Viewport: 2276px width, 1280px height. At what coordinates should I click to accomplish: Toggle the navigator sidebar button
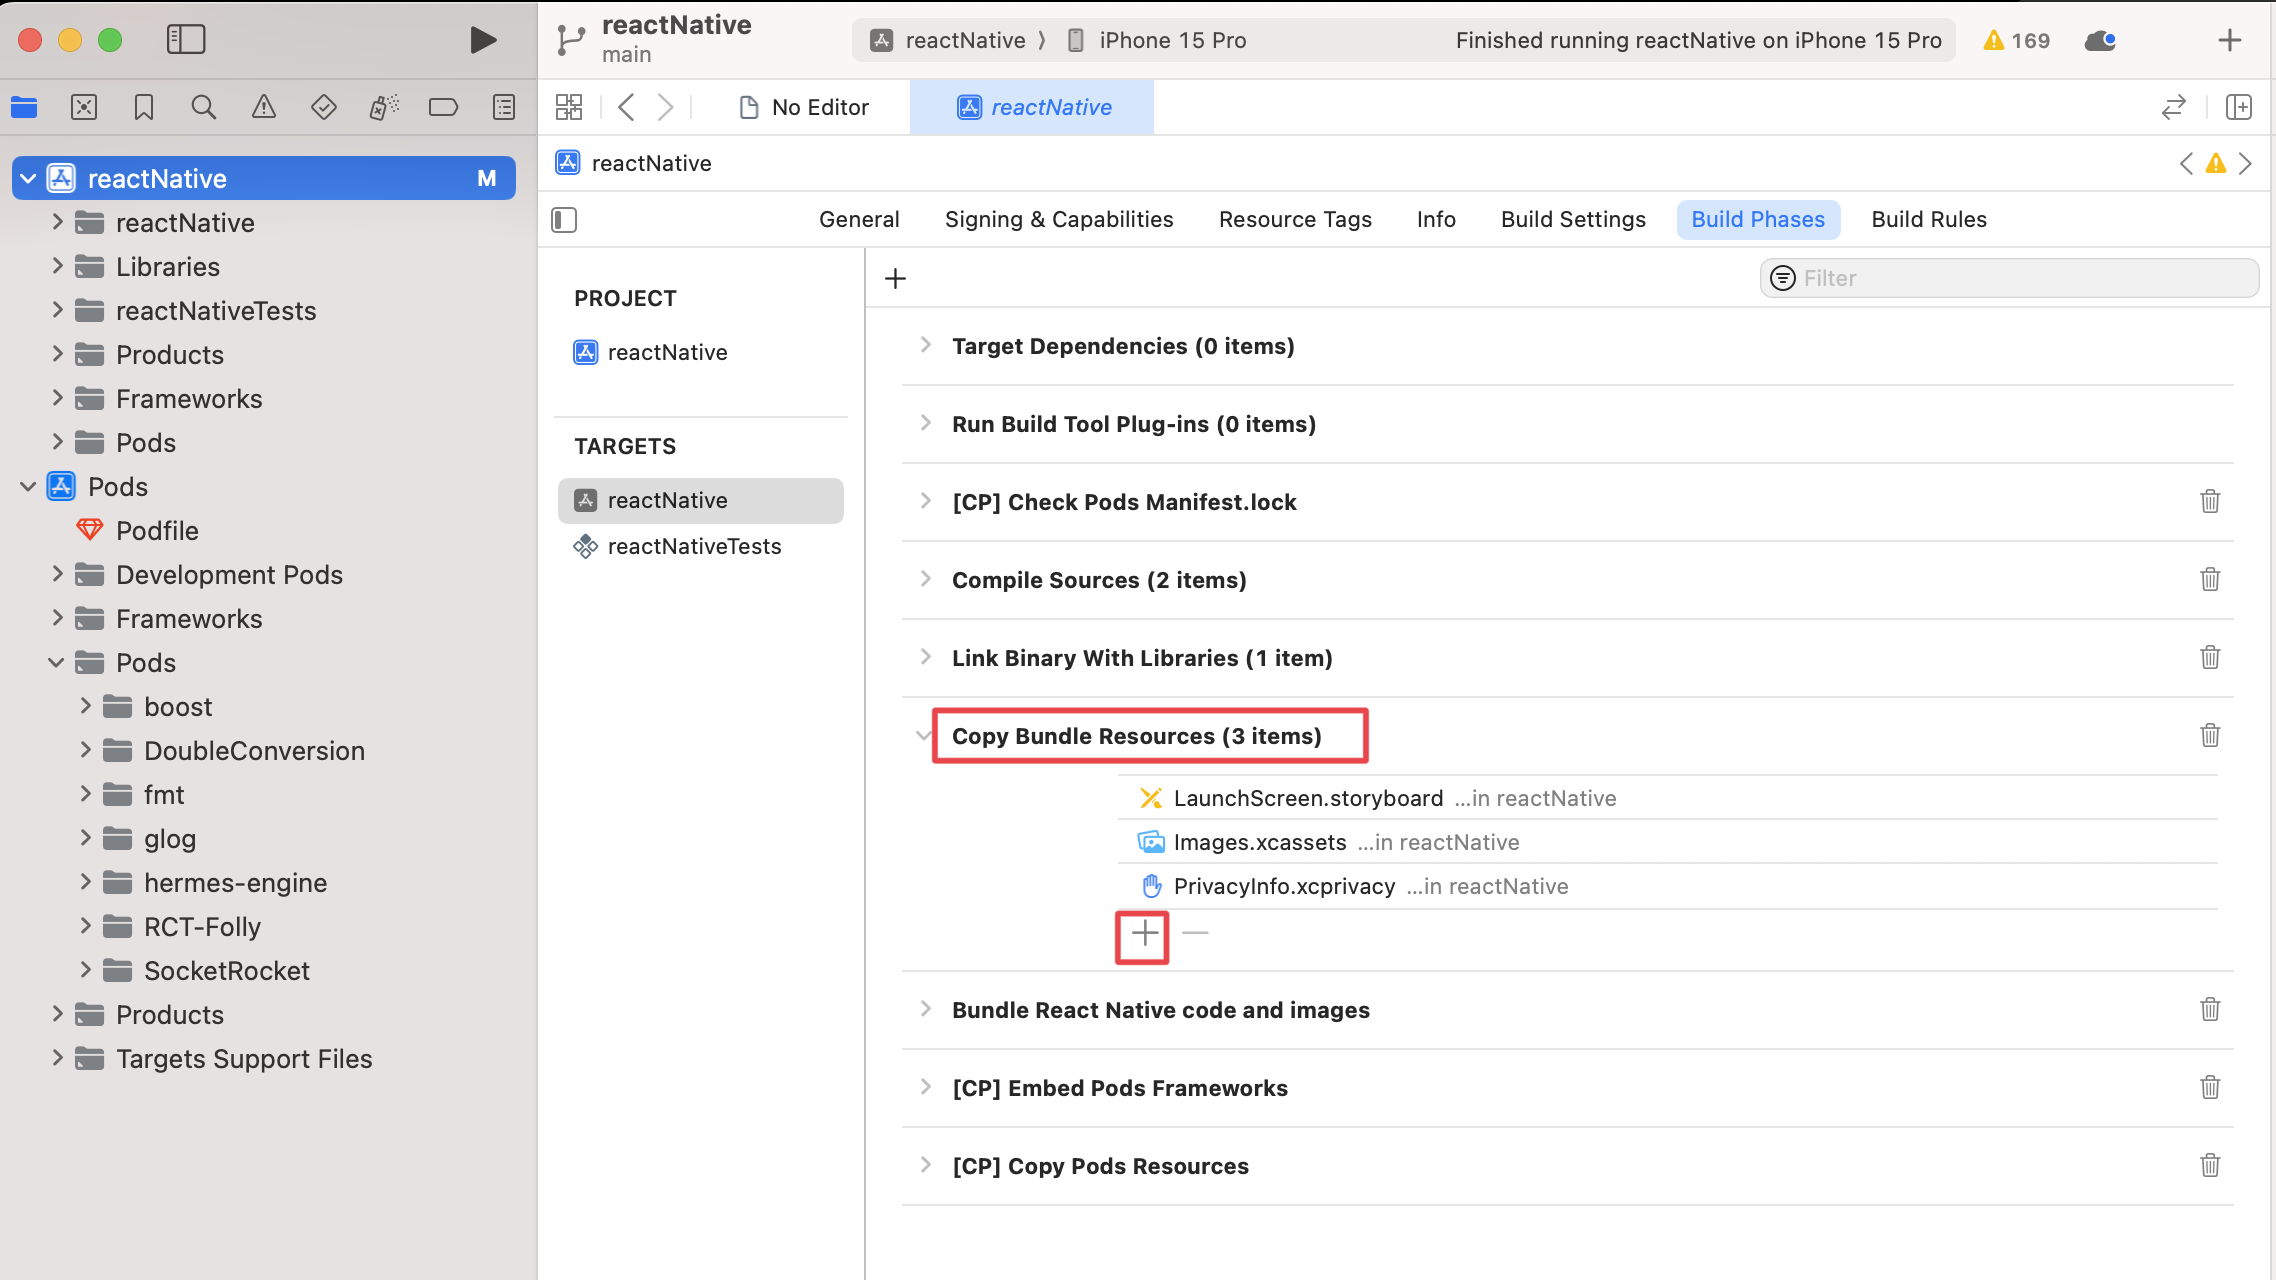[186, 40]
